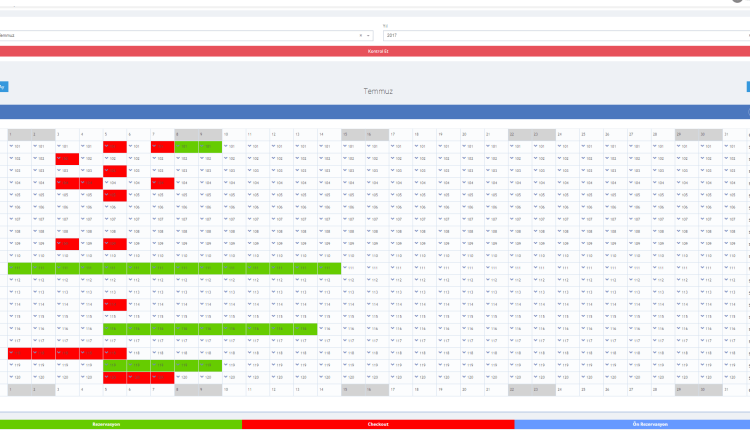This screenshot has height=430, width=750.
Task: Open green reserved room 101 on day 8
Action: pyautogui.click(x=186, y=147)
